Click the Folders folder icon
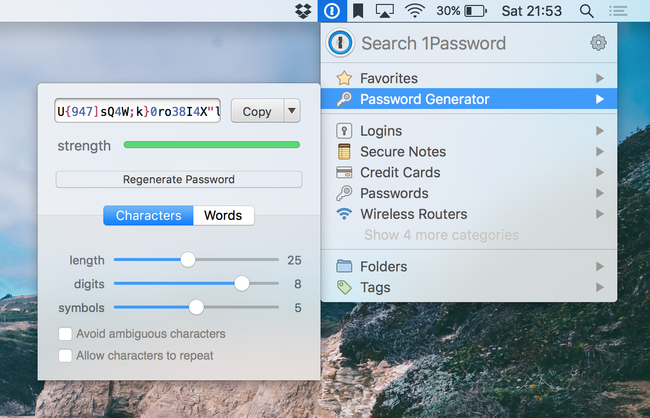This screenshot has width=650, height=418. [344, 266]
